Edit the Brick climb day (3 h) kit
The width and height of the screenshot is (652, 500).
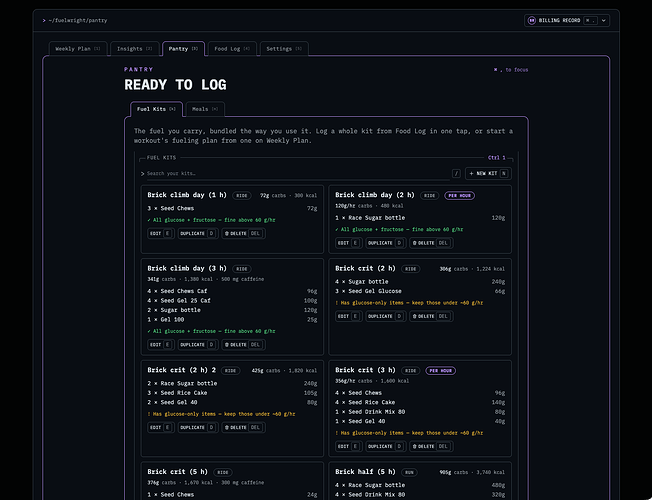coord(161,344)
